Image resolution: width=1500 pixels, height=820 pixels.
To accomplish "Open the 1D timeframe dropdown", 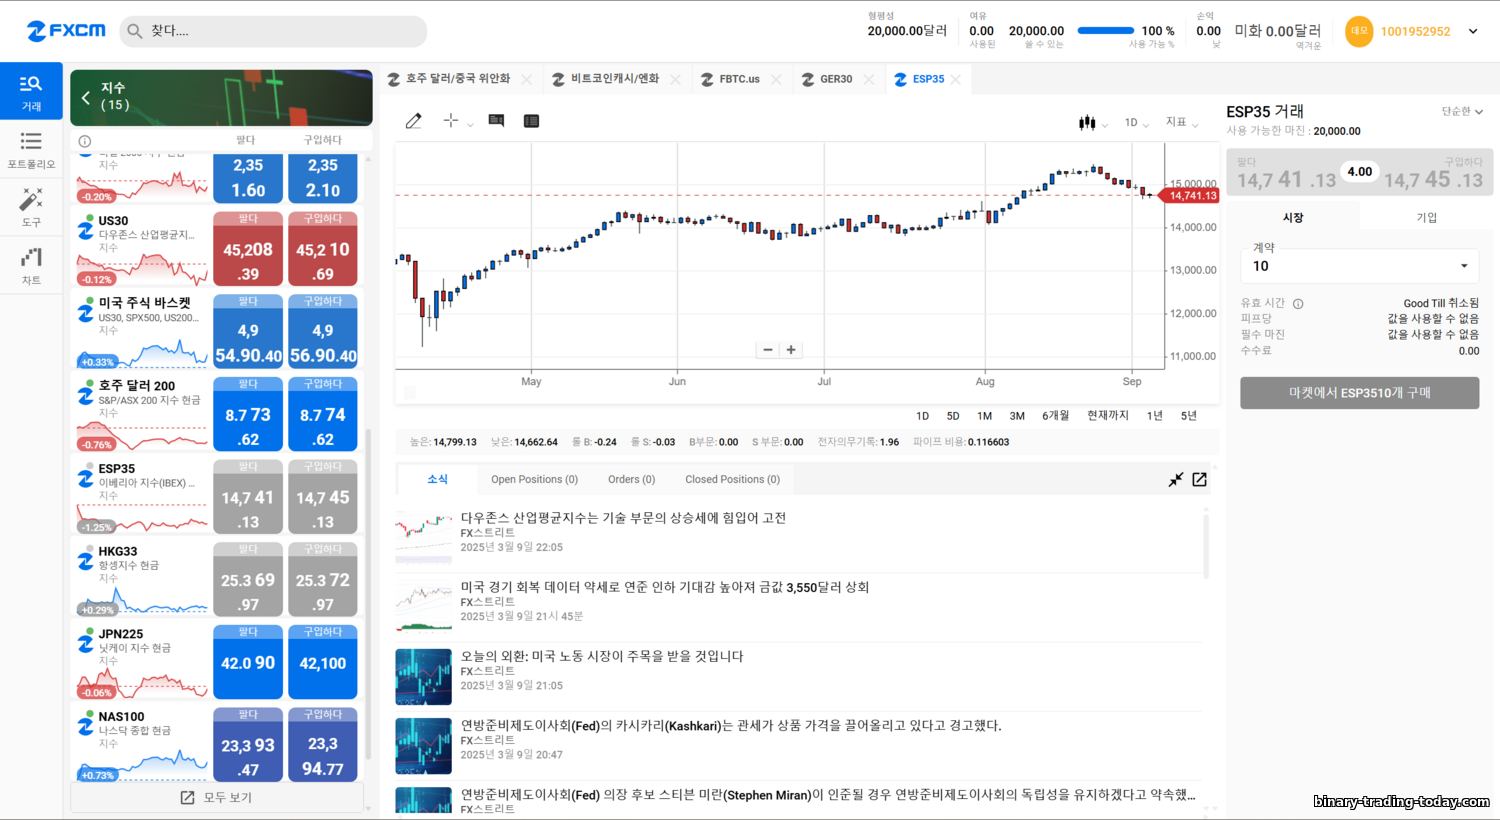I will [x=1136, y=122].
